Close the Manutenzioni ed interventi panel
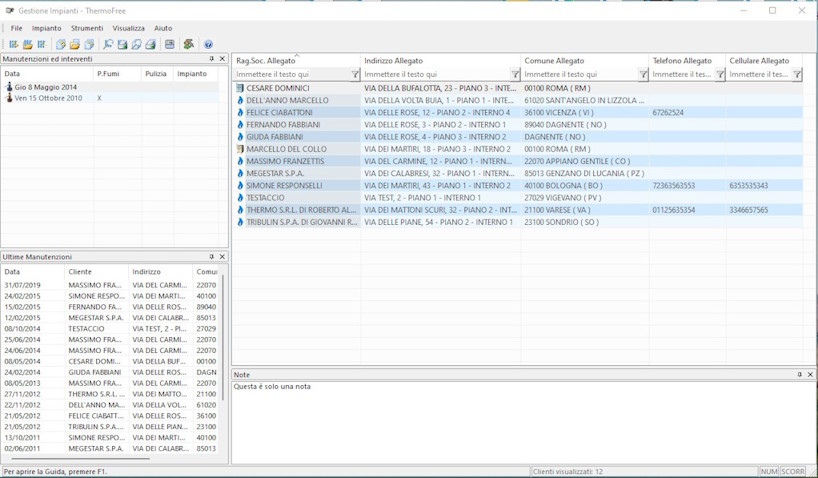Viewport: 818px width, 478px height. coord(222,59)
